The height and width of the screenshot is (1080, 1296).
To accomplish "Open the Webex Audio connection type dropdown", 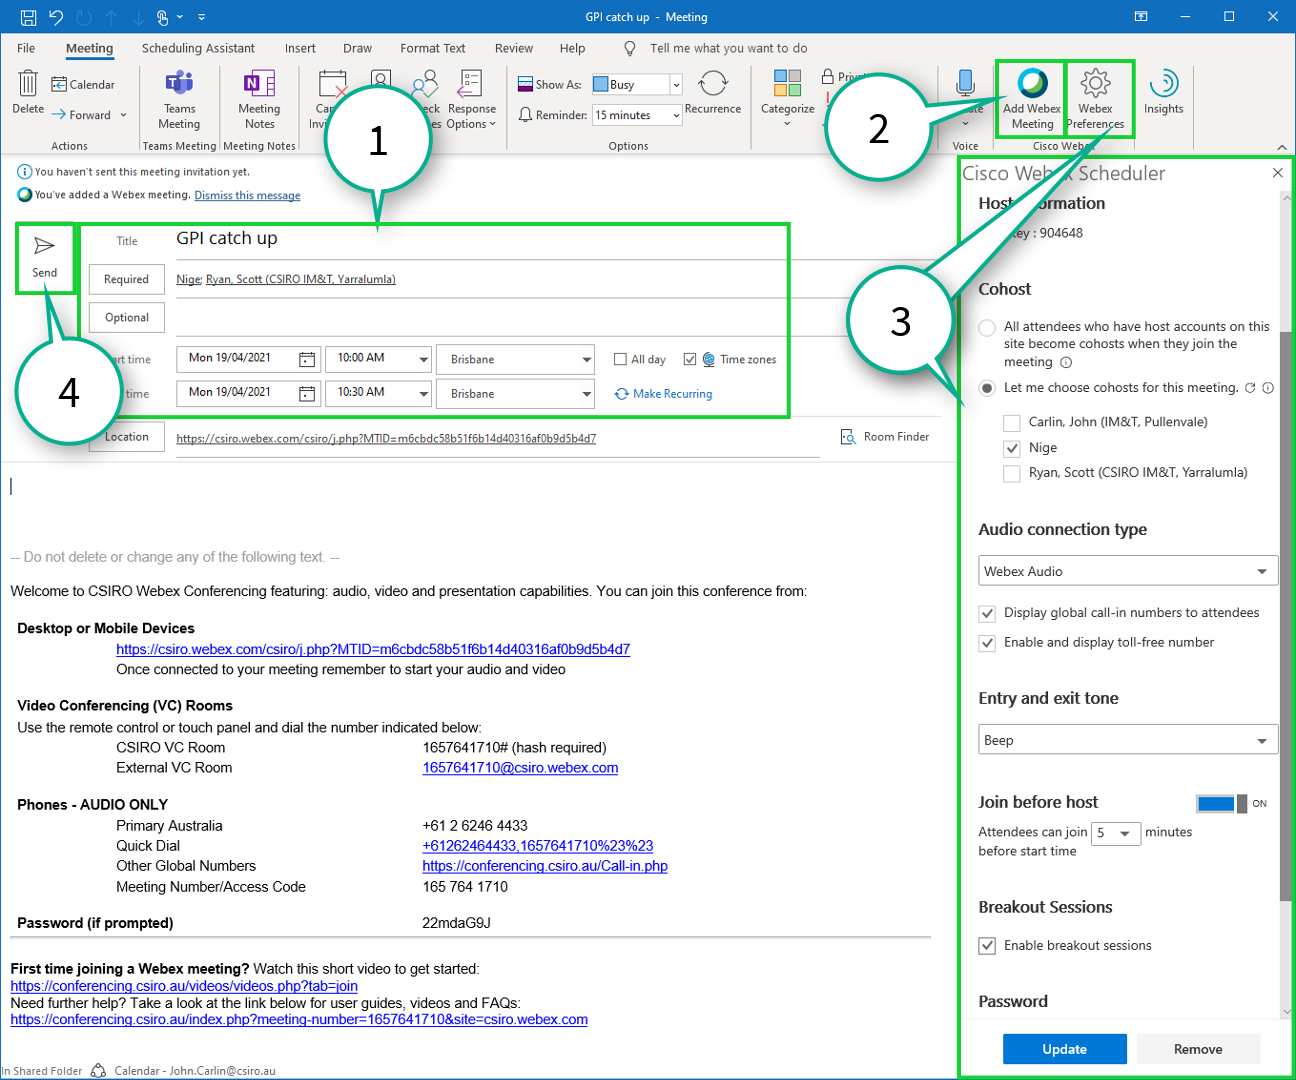I will tap(1128, 571).
